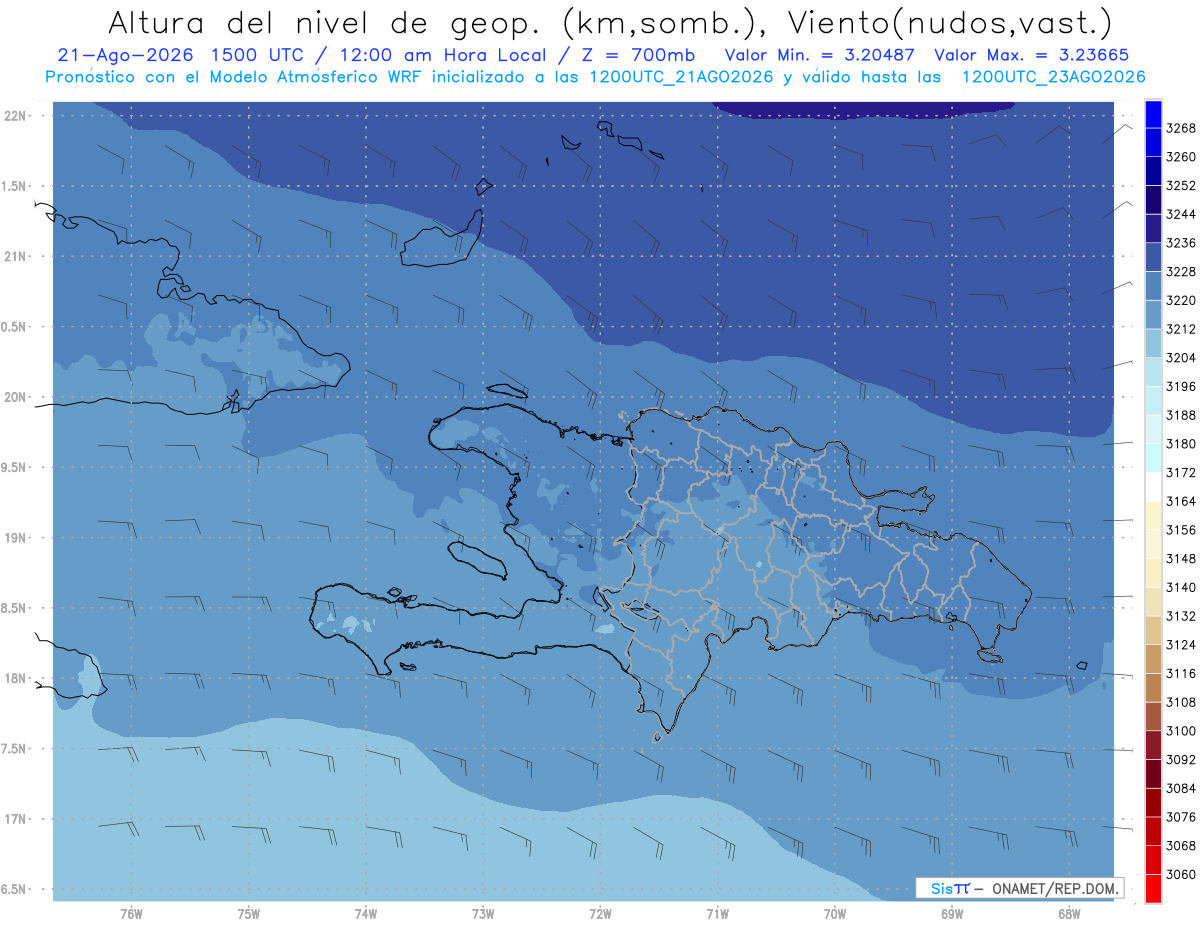Pick legend color band between 3260 and 3268
The height and width of the screenshot is (927, 1200).
(1153, 143)
